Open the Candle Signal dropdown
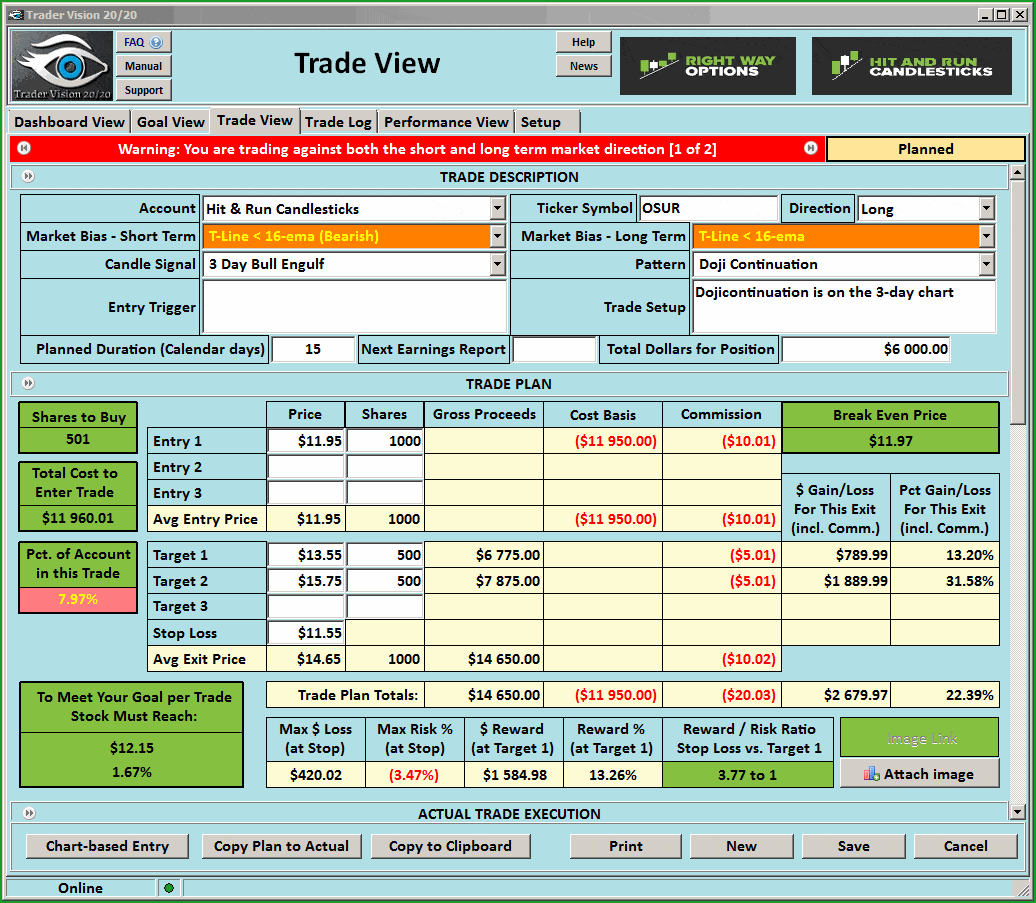This screenshot has width=1036, height=903. pyautogui.click(x=498, y=264)
